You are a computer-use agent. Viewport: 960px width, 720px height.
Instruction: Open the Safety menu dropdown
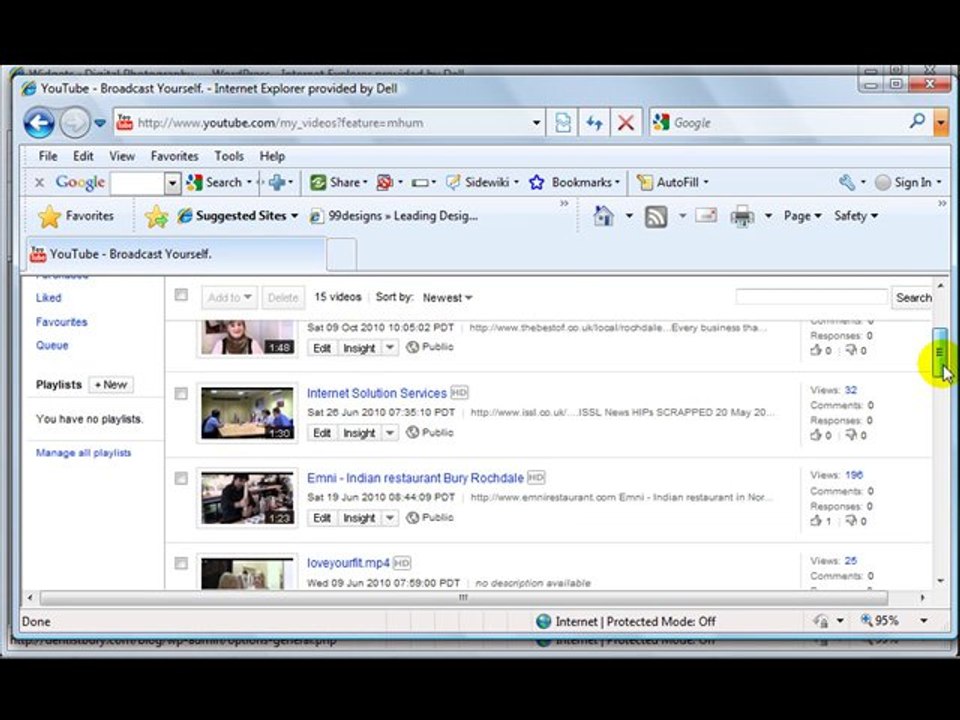[x=856, y=216]
